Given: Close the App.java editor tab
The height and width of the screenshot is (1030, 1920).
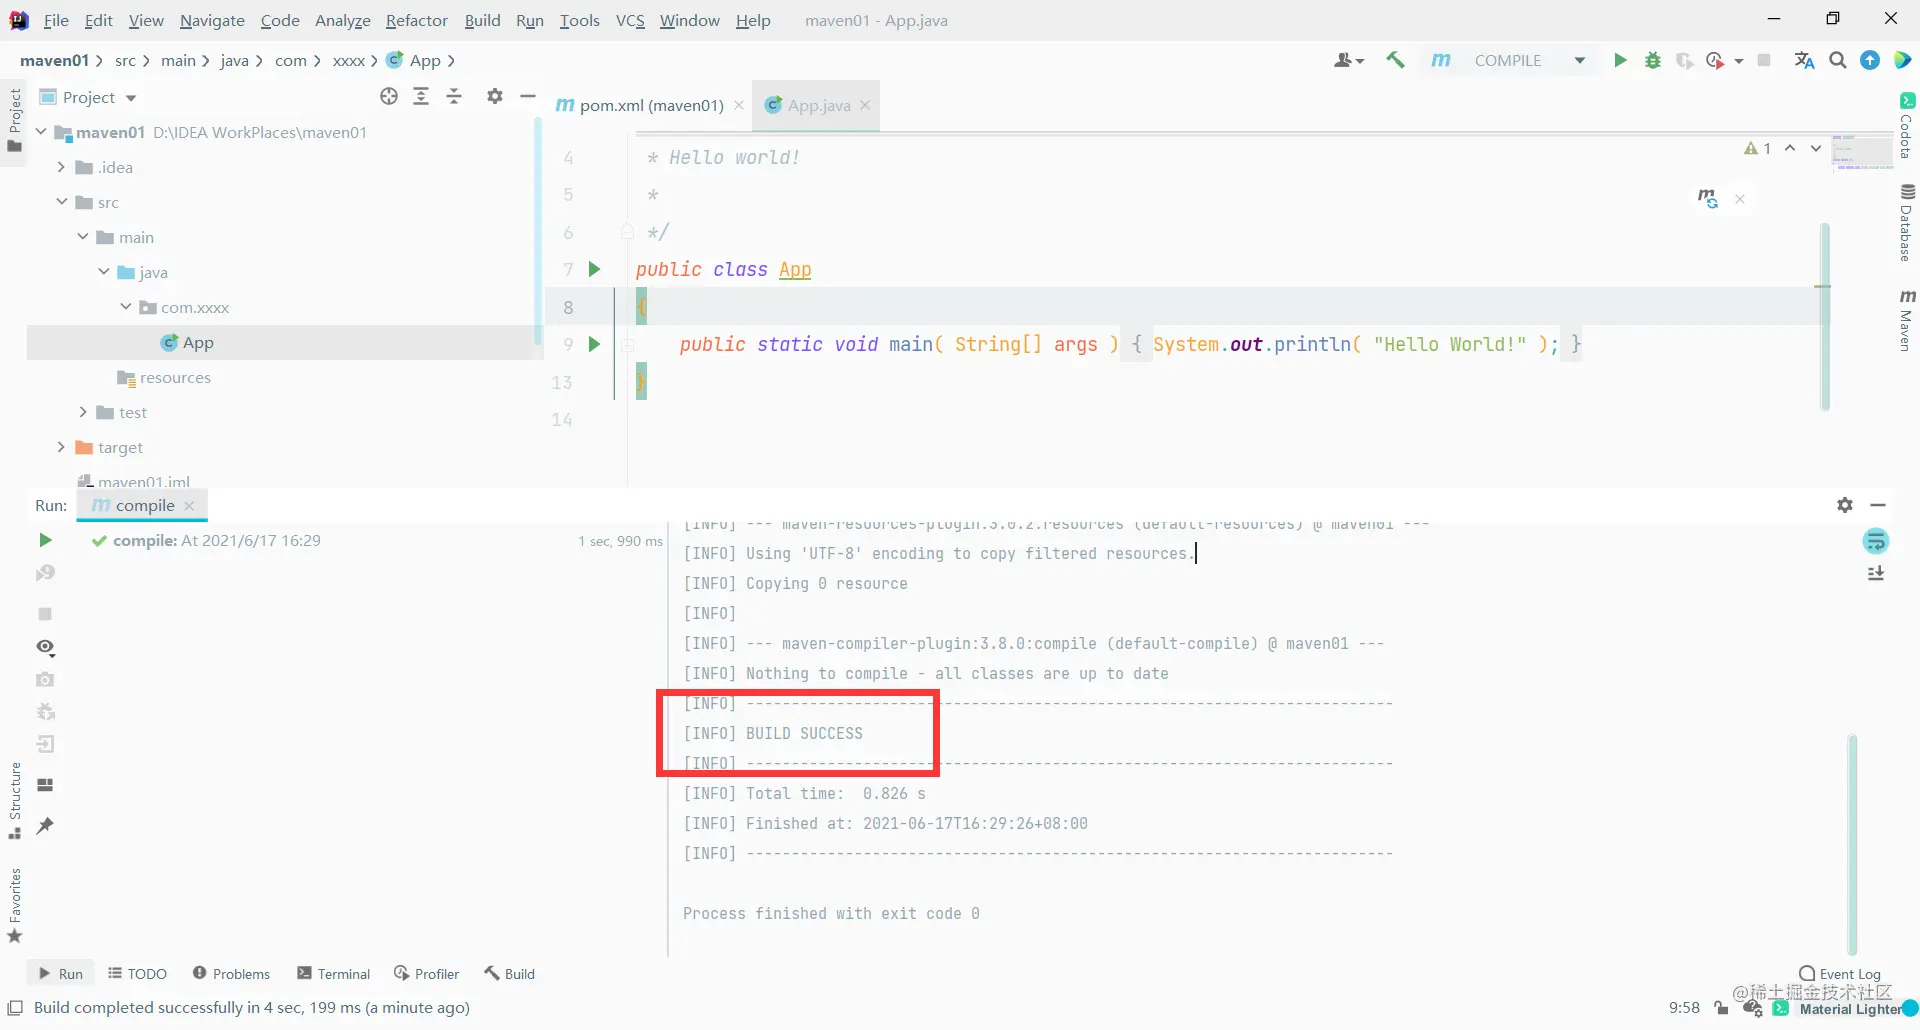Looking at the screenshot, I should point(865,104).
